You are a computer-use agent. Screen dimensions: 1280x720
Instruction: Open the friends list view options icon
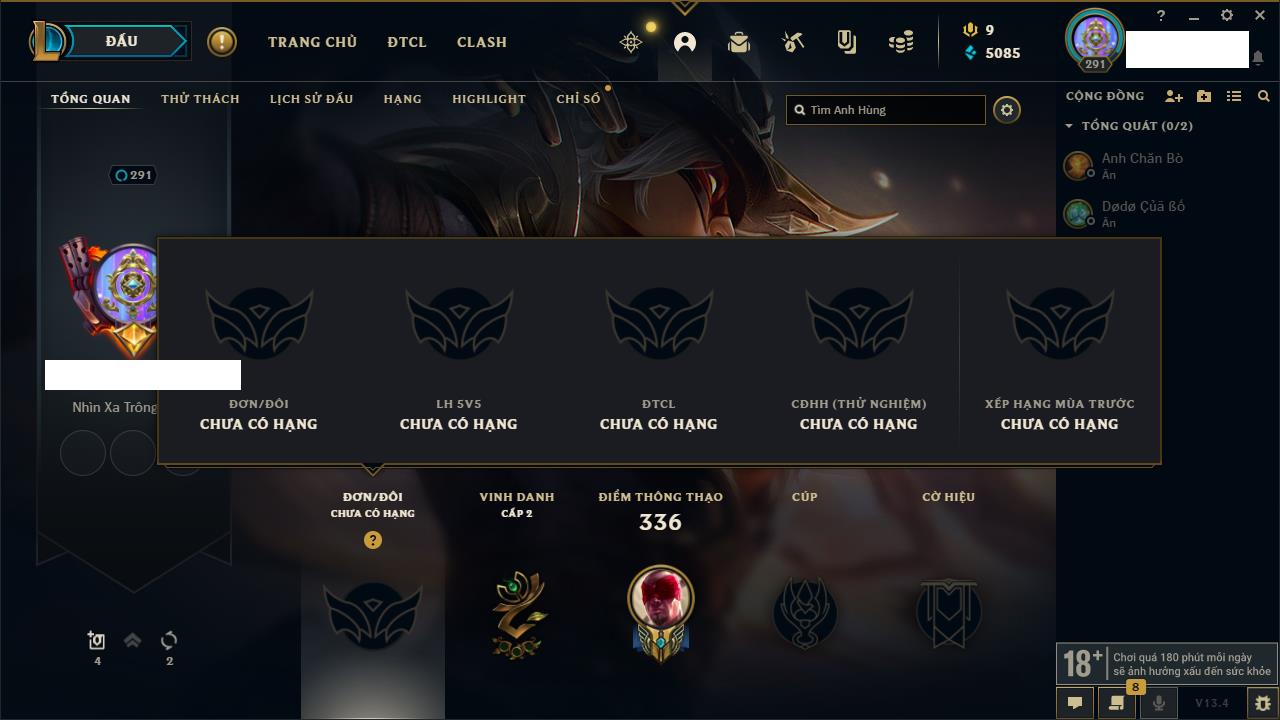tap(1234, 96)
